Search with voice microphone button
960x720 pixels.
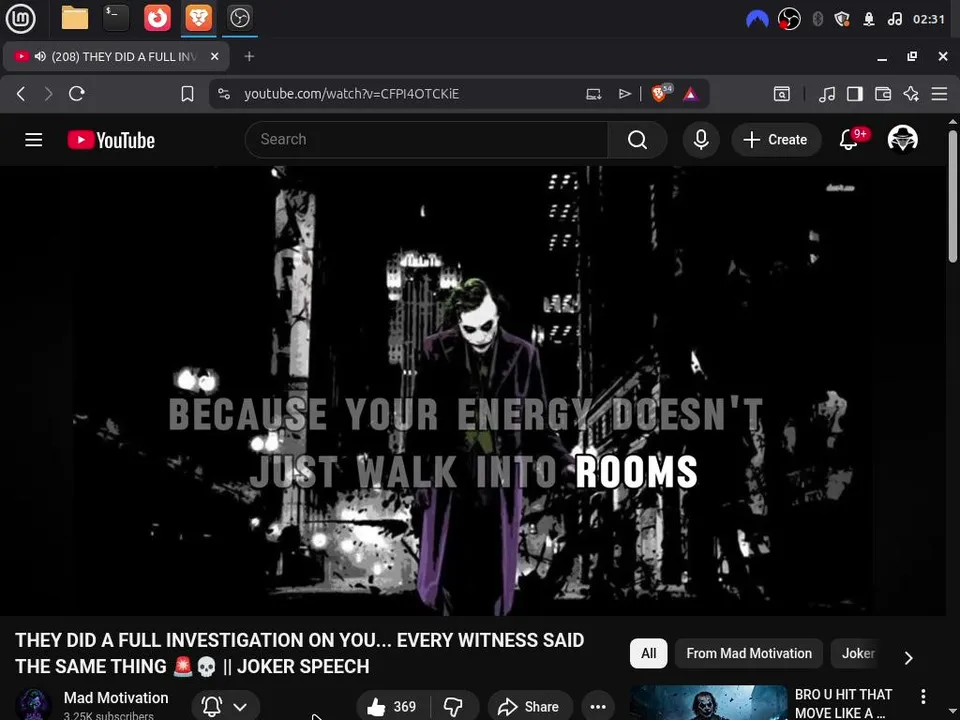pos(701,140)
